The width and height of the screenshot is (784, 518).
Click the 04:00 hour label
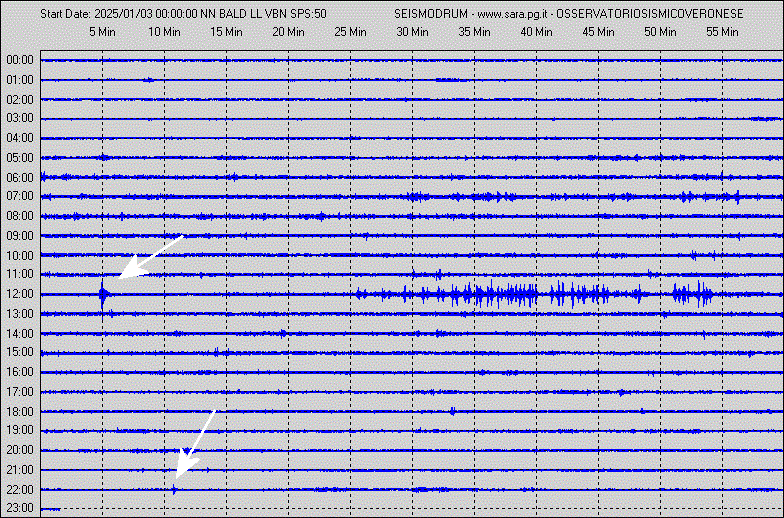pyautogui.click(x=20, y=138)
